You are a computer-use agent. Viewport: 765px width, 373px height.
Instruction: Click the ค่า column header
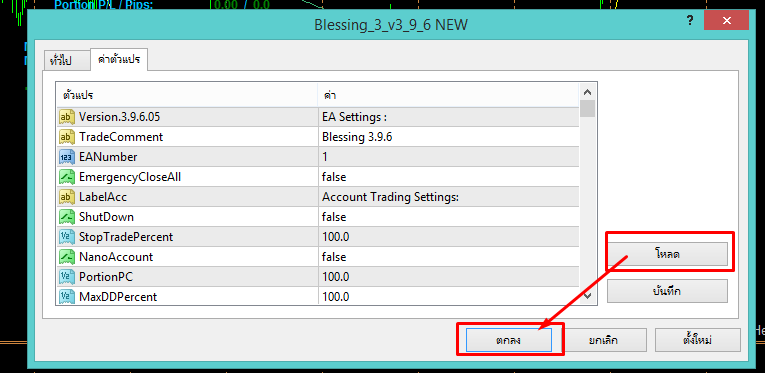pyautogui.click(x=448, y=95)
